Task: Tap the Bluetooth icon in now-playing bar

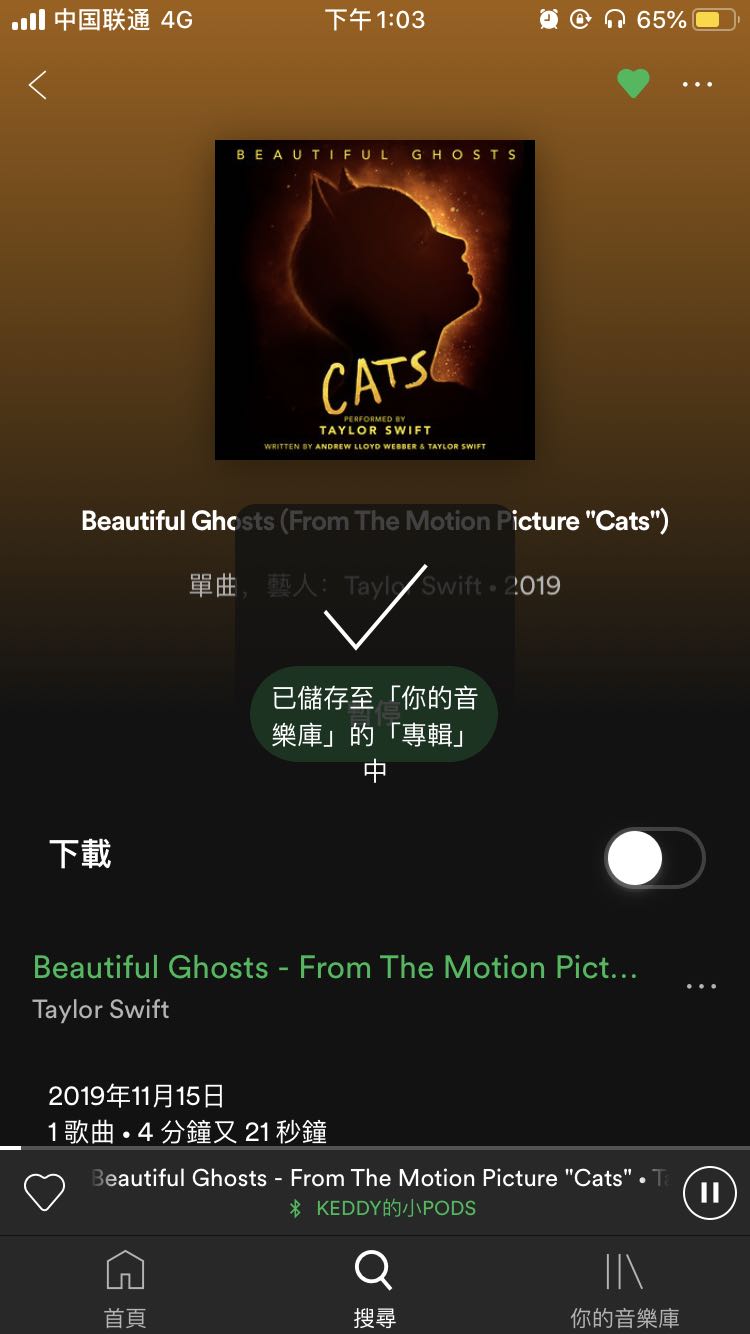Action: (295, 1208)
